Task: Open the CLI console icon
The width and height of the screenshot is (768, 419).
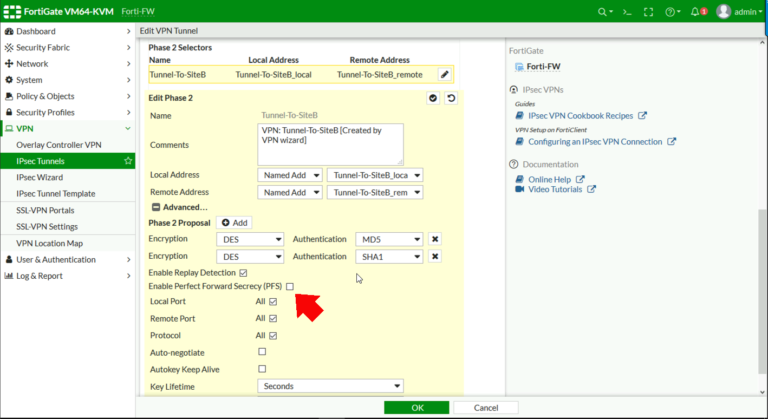Action: tap(627, 12)
